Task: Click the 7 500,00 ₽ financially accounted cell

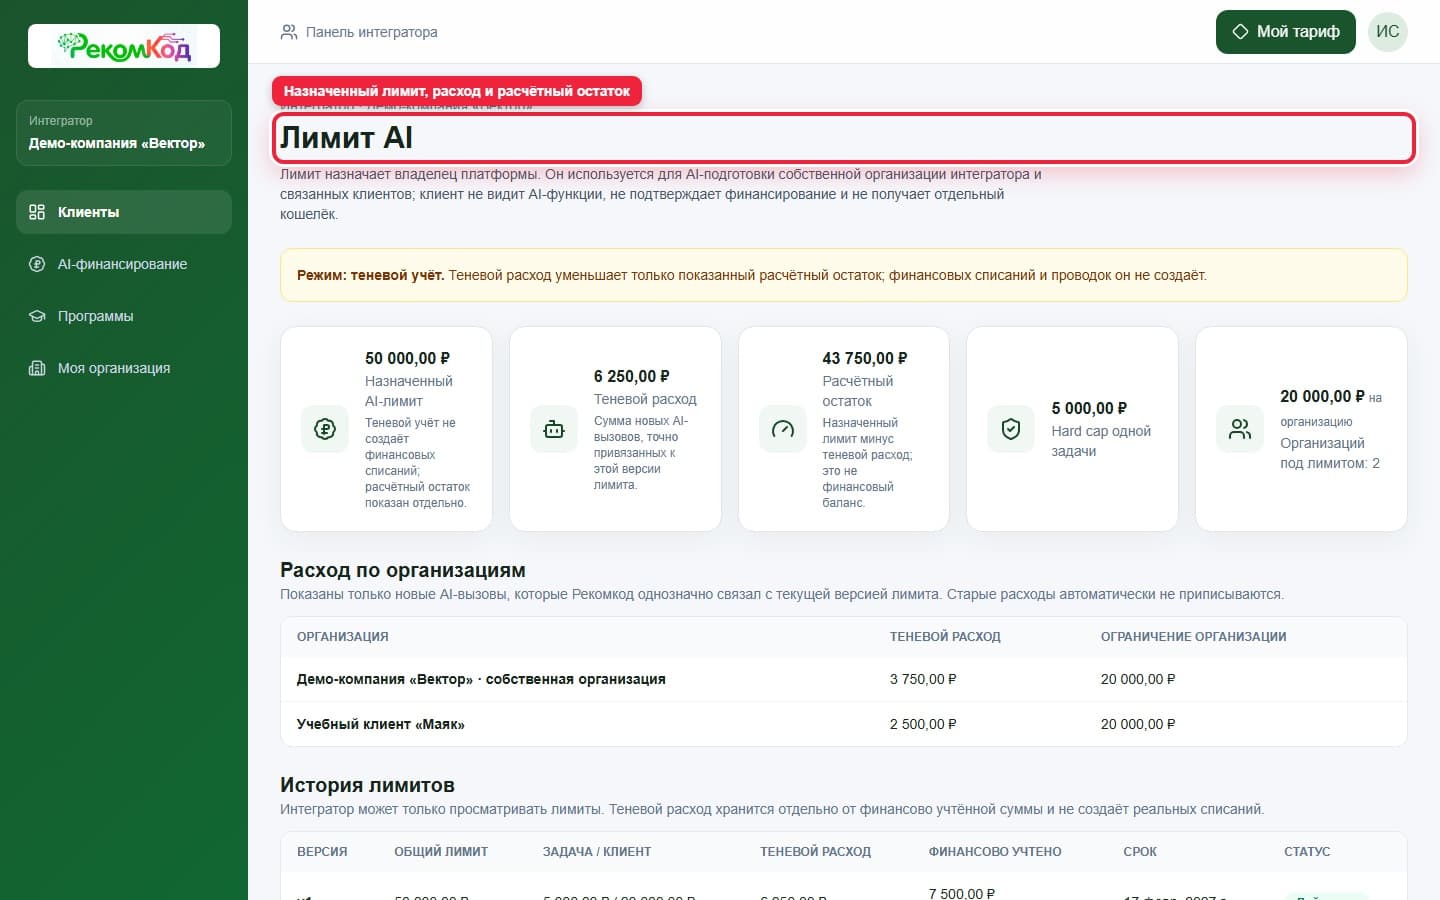Action: (x=962, y=893)
